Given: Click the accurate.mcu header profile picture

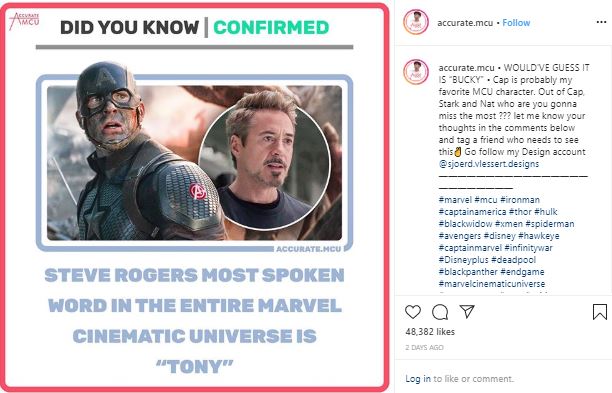Looking at the screenshot, I should pos(416,22).
